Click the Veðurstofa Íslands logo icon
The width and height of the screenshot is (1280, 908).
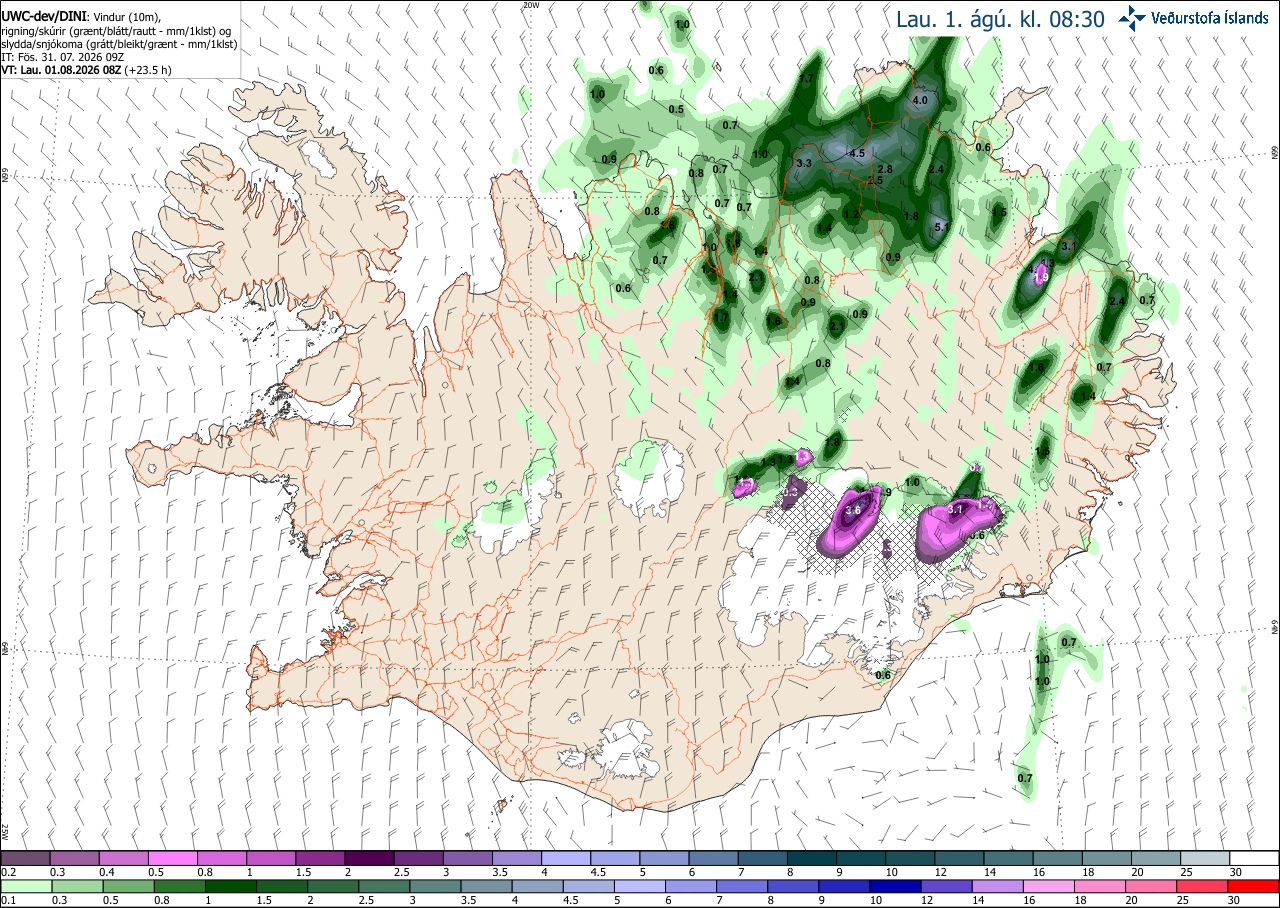1132,17
